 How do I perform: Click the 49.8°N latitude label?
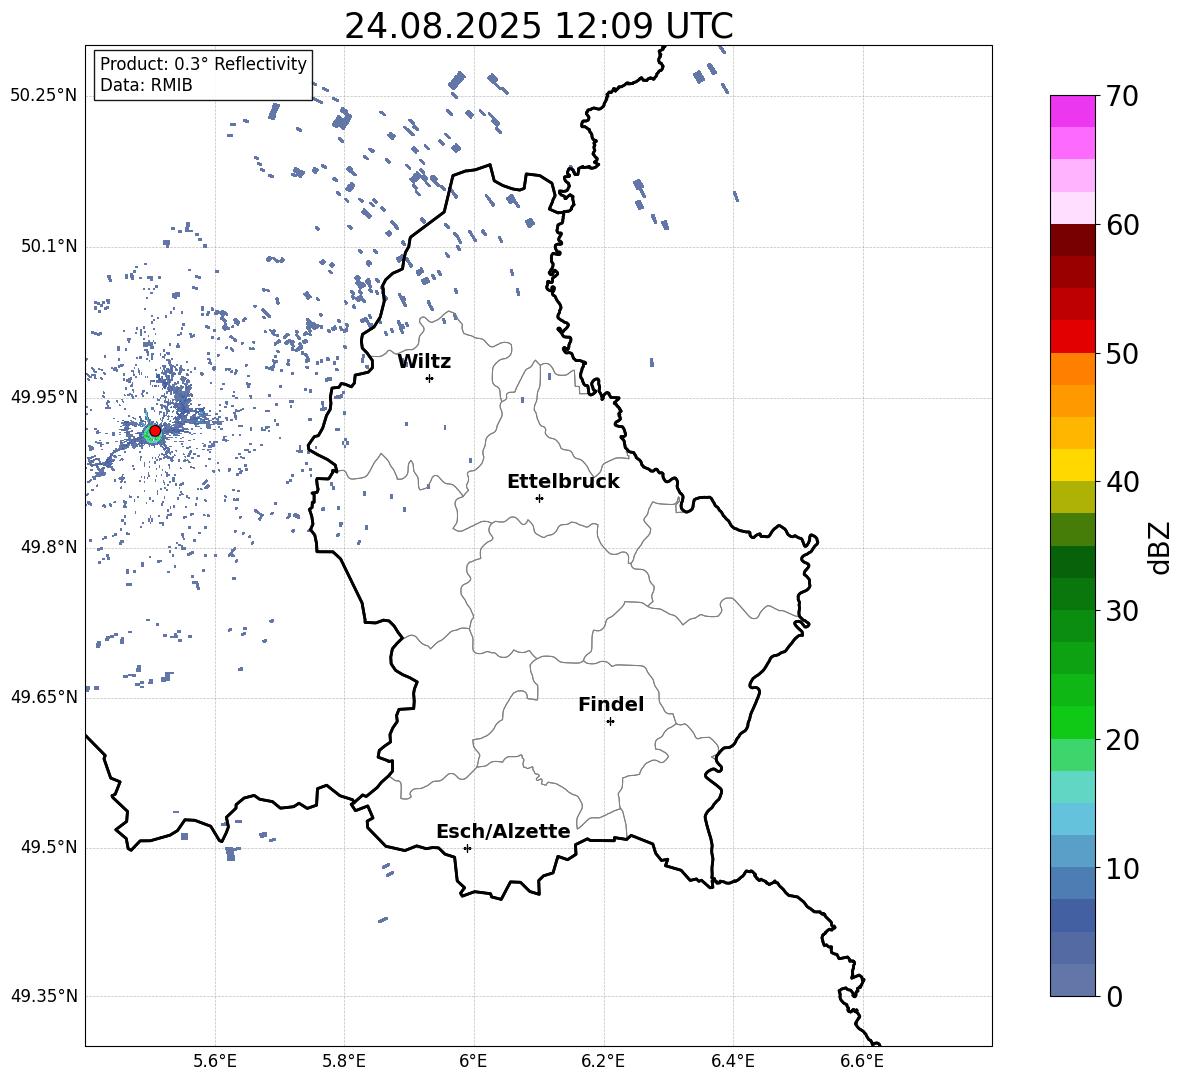click(49, 547)
